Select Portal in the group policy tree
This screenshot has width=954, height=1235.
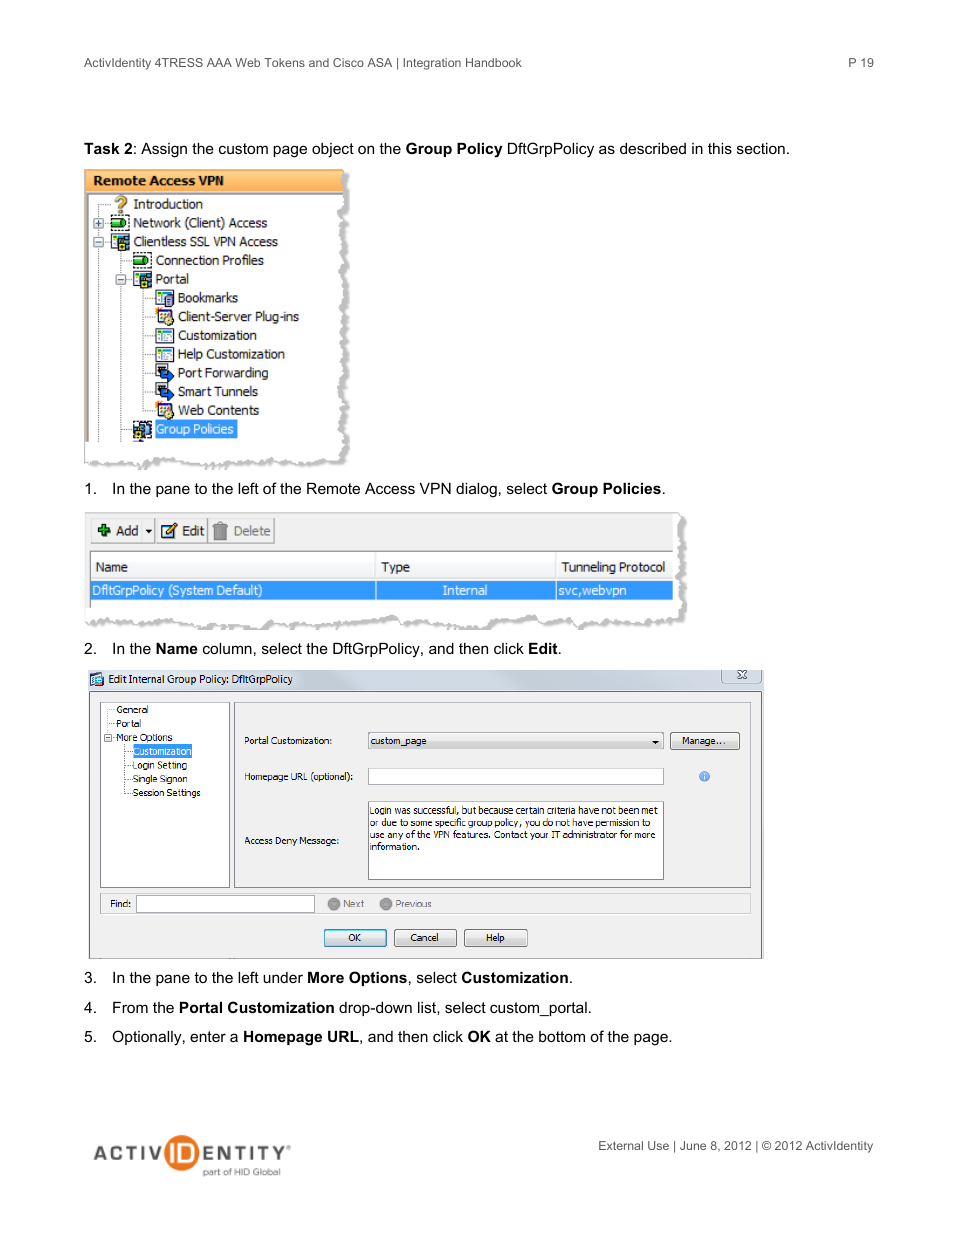pos(128,724)
